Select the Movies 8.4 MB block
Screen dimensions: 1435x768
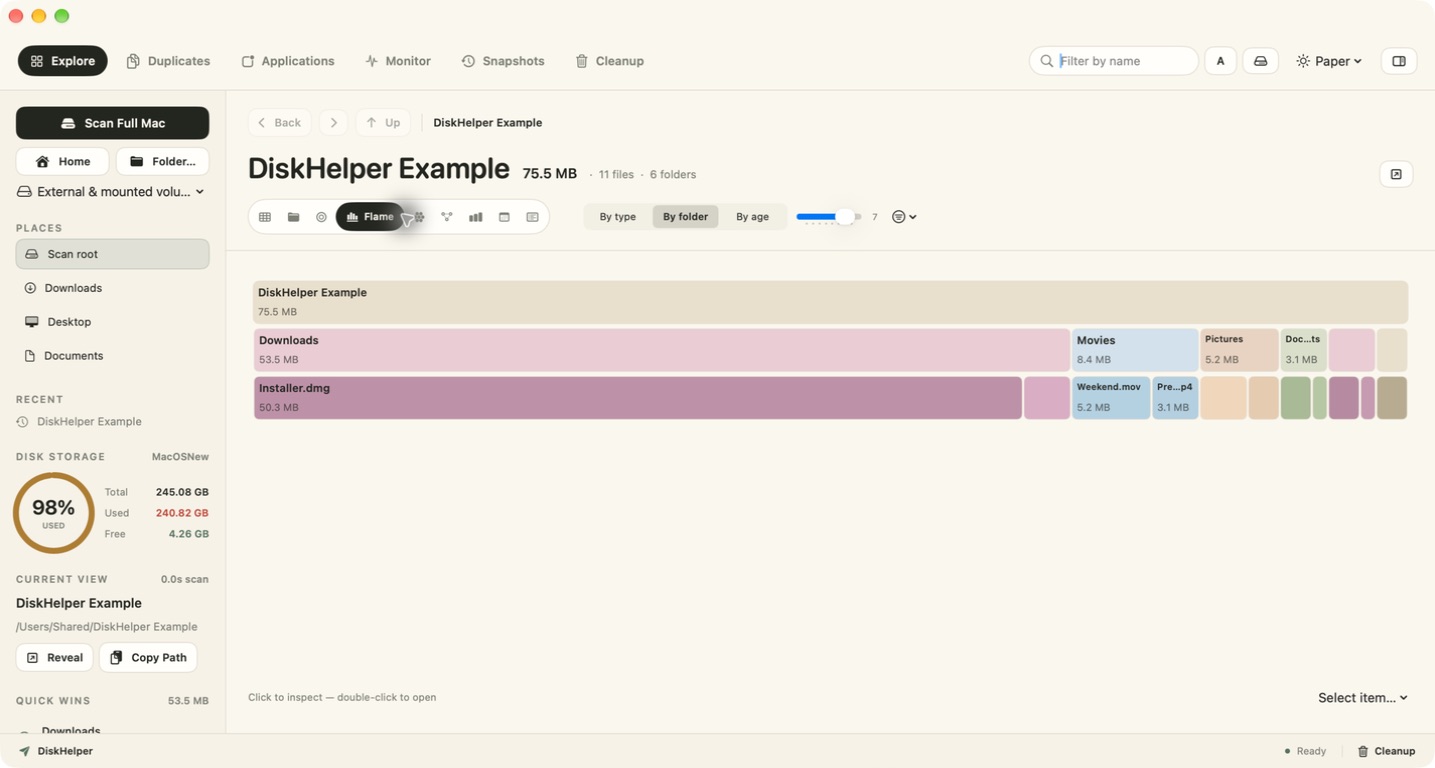coord(1135,350)
